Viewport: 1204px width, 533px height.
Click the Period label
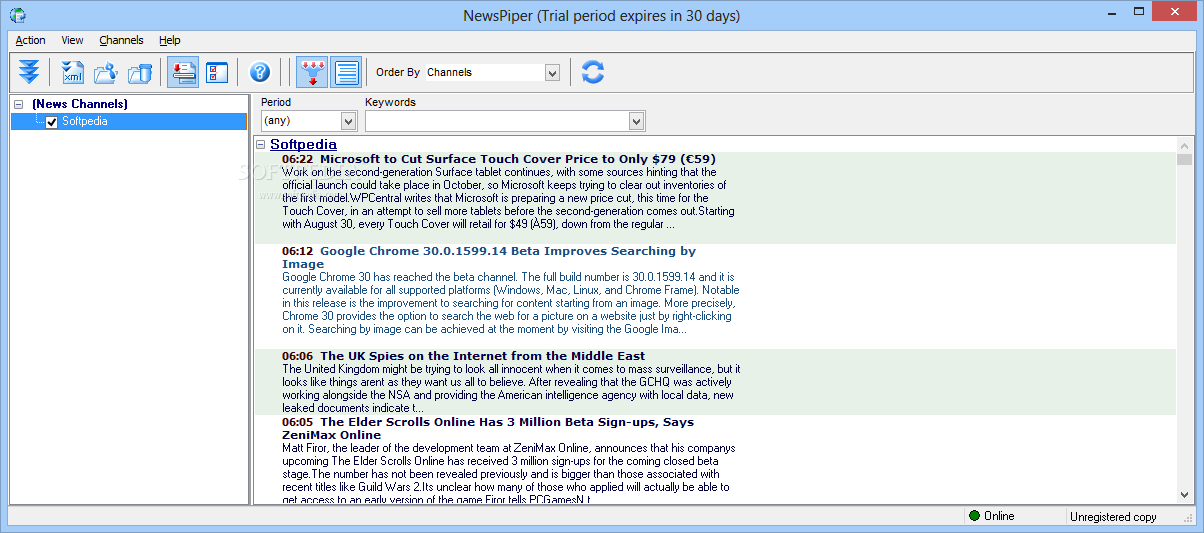click(x=276, y=102)
